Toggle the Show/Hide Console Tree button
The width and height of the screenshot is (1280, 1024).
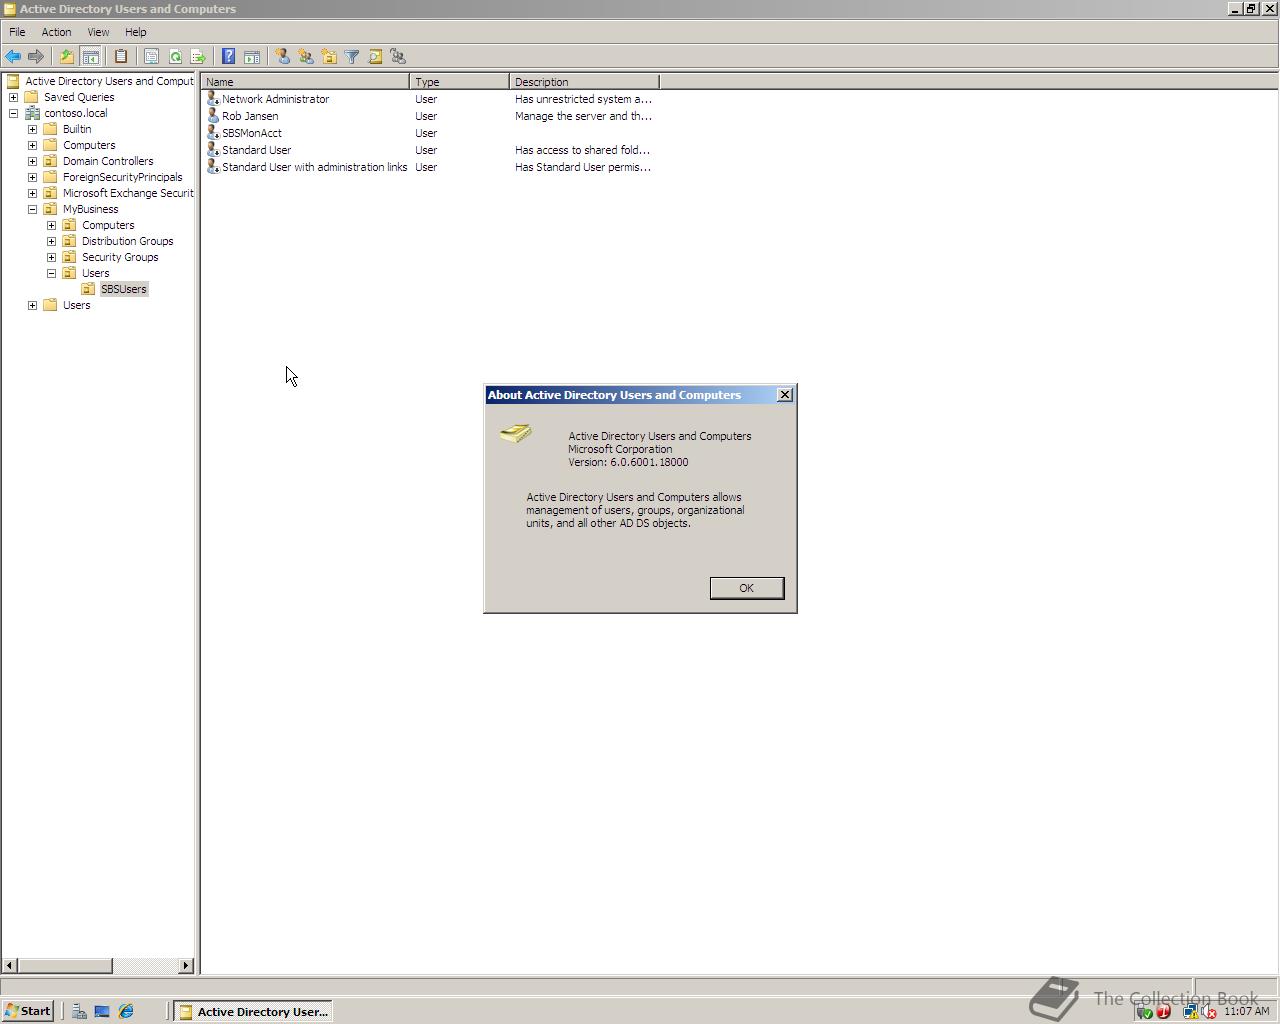pos(90,57)
